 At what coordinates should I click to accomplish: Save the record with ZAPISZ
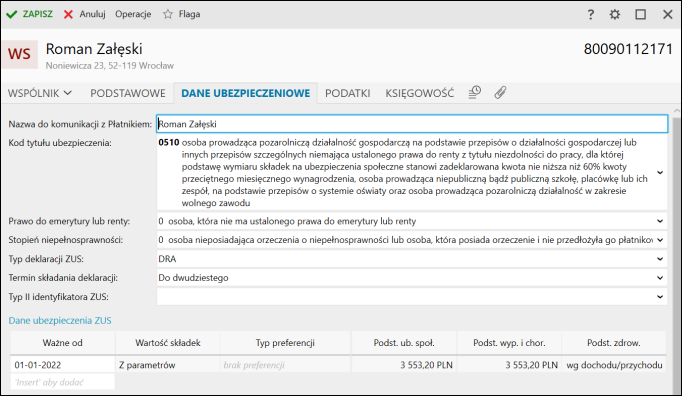pos(30,14)
